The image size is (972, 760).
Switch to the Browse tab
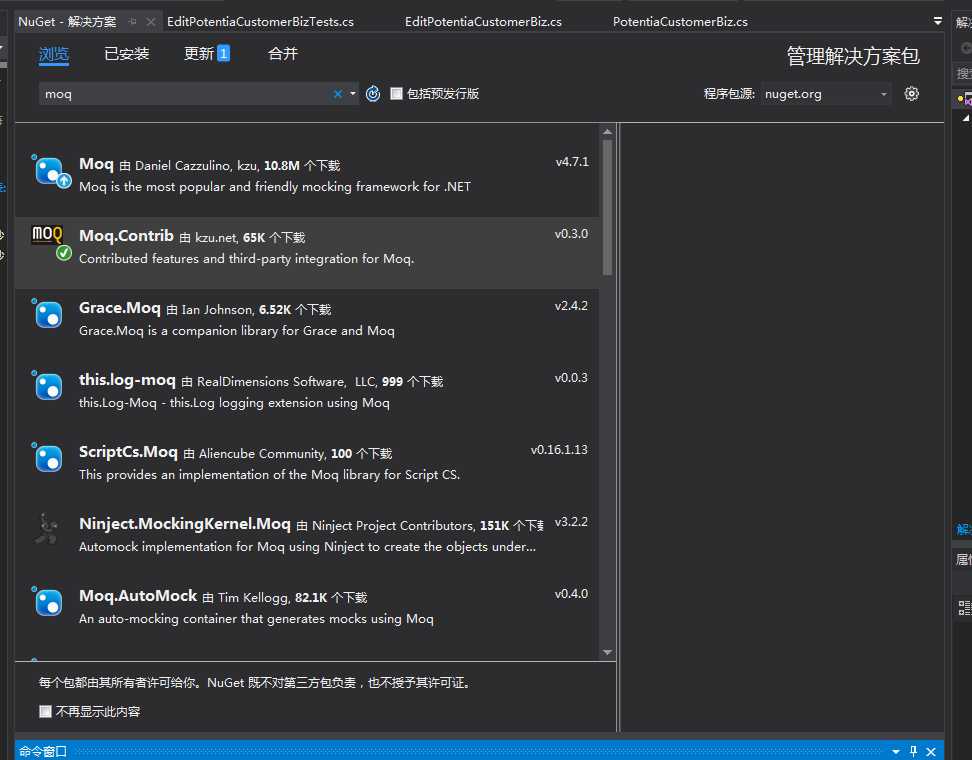54,54
